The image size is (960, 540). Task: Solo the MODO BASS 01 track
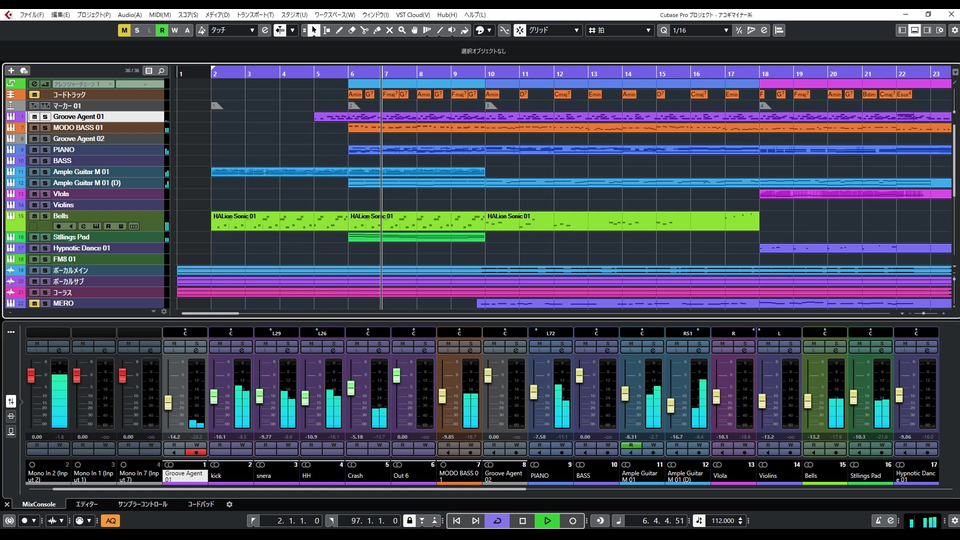coord(44,128)
